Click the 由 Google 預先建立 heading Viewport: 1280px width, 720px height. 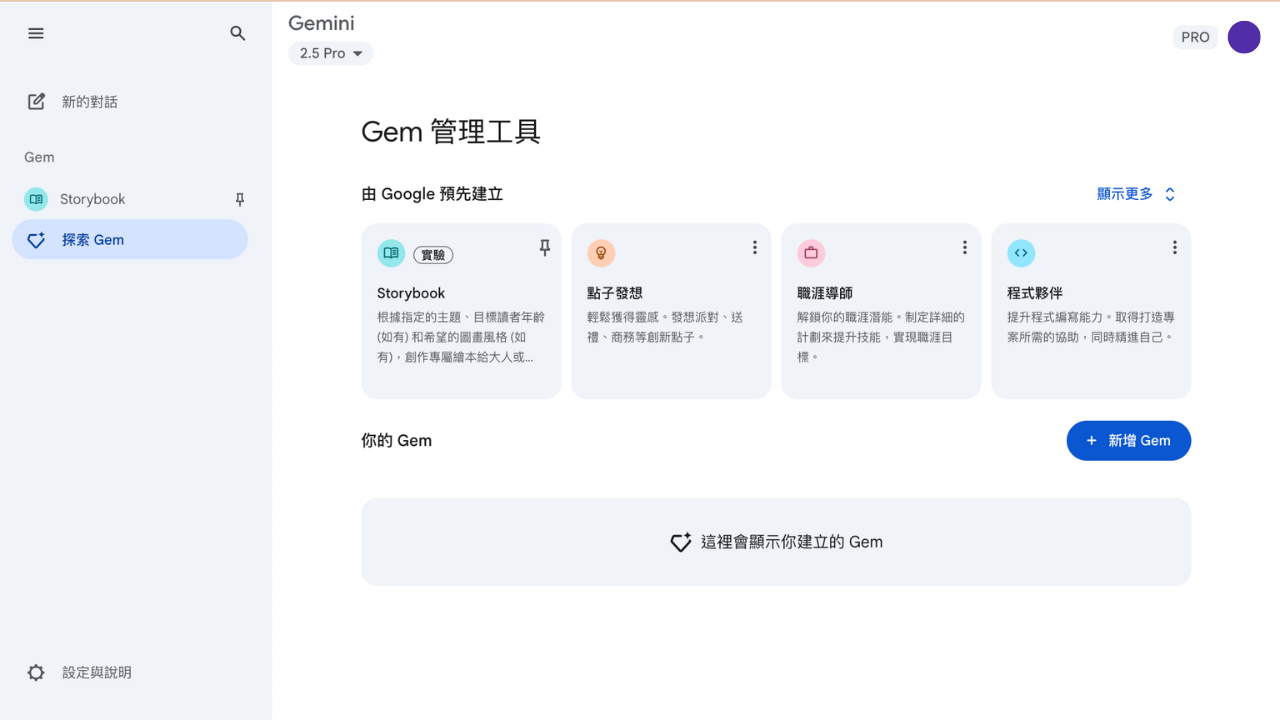(x=432, y=194)
